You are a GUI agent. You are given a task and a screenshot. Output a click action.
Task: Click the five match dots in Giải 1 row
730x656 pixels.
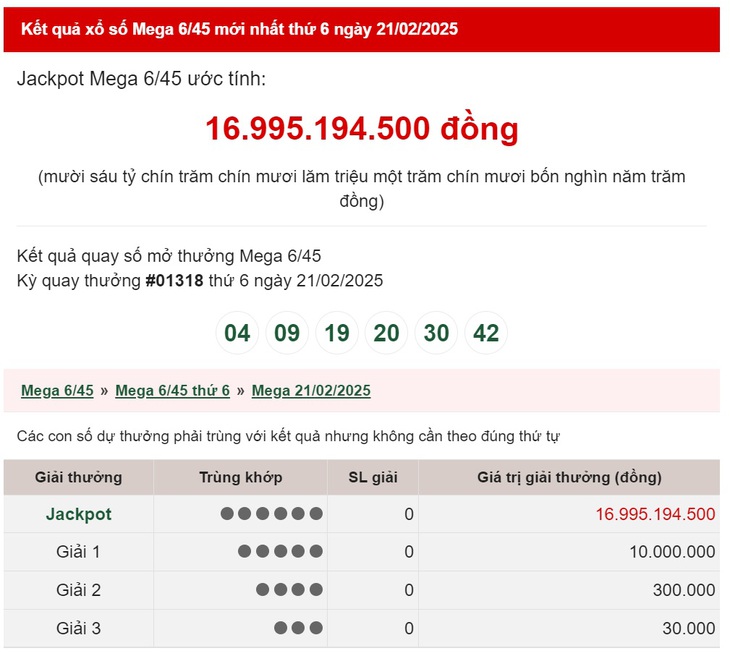pos(280,551)
